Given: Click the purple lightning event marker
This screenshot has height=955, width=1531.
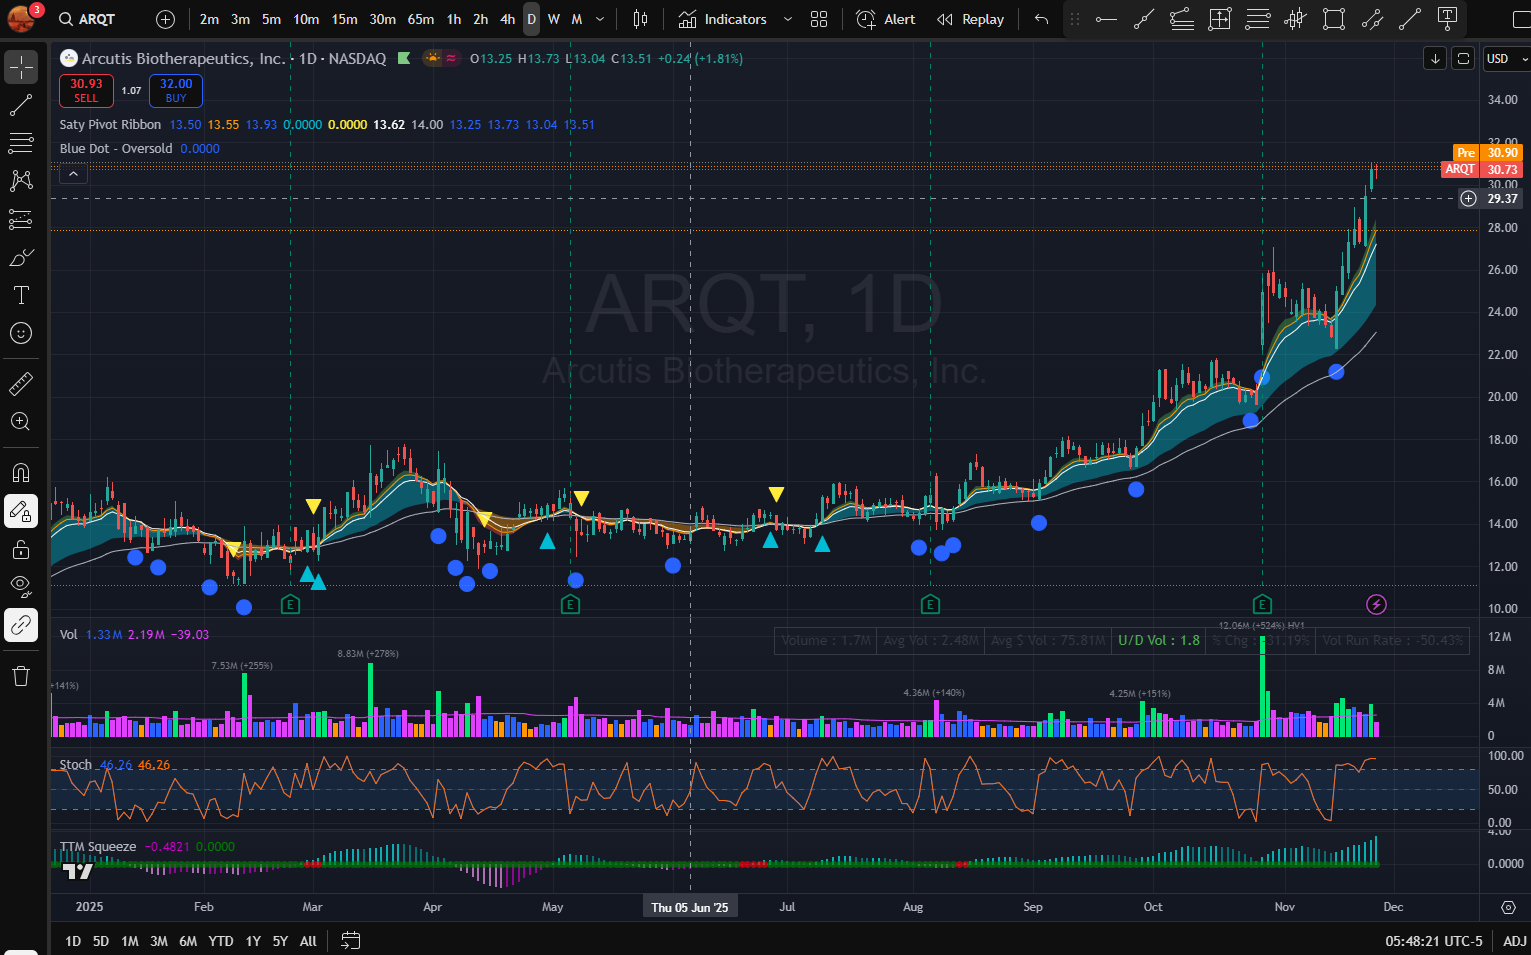Looking at the screenshot, I should click(x=1376, y=604).
